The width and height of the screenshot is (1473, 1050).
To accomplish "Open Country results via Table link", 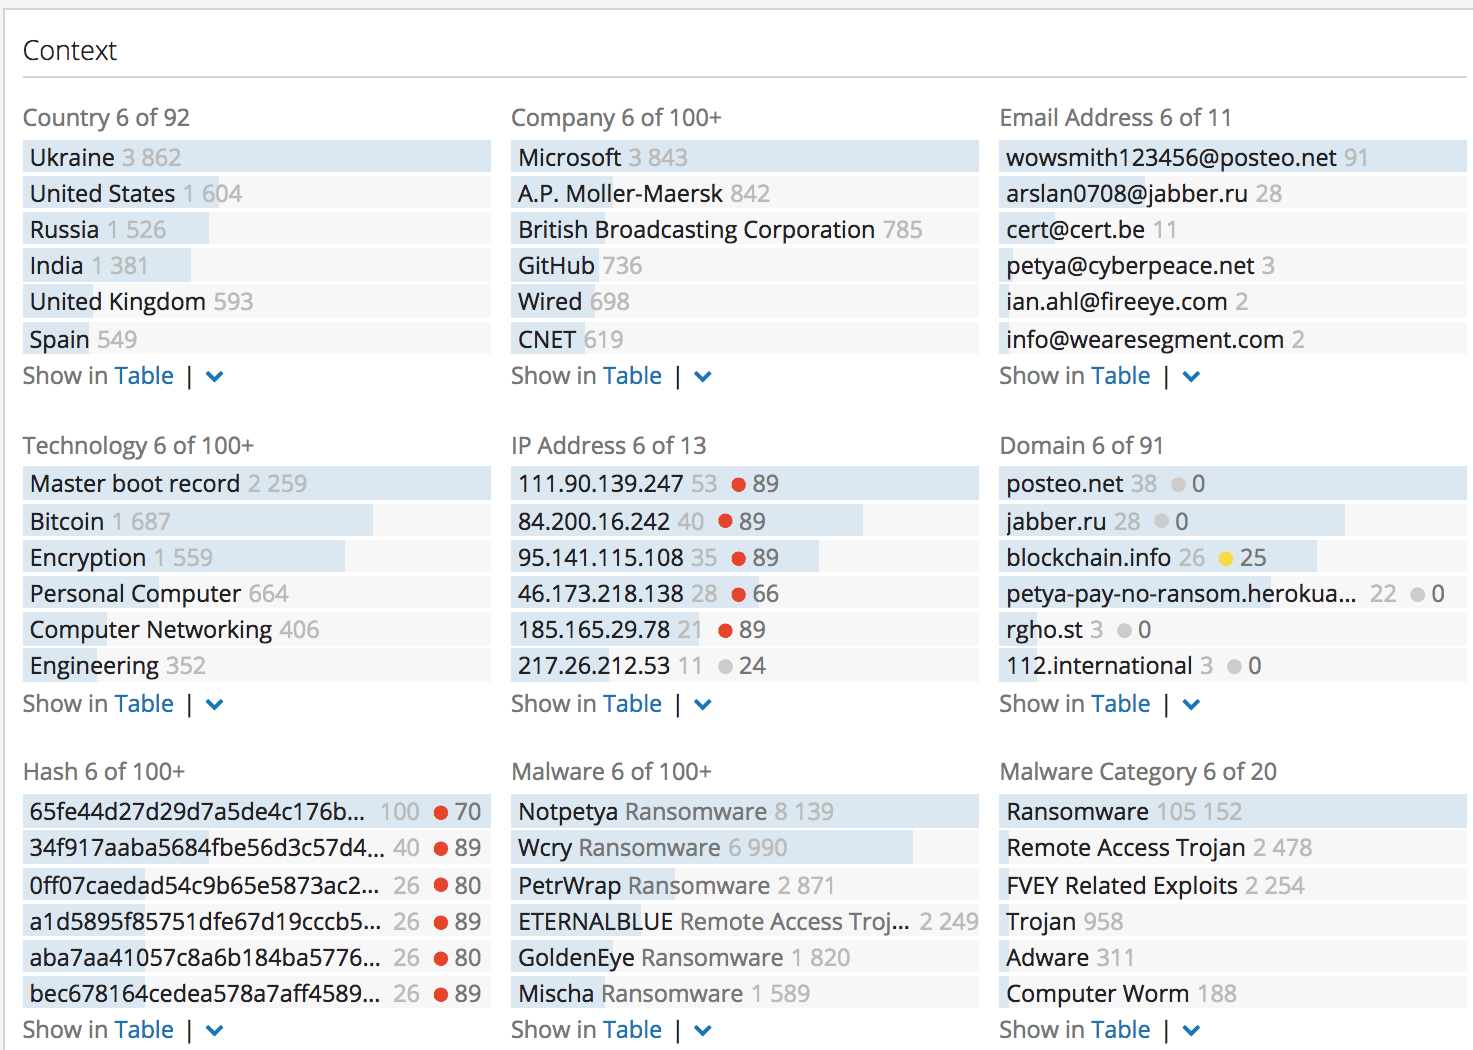I will tap(144, 376).
